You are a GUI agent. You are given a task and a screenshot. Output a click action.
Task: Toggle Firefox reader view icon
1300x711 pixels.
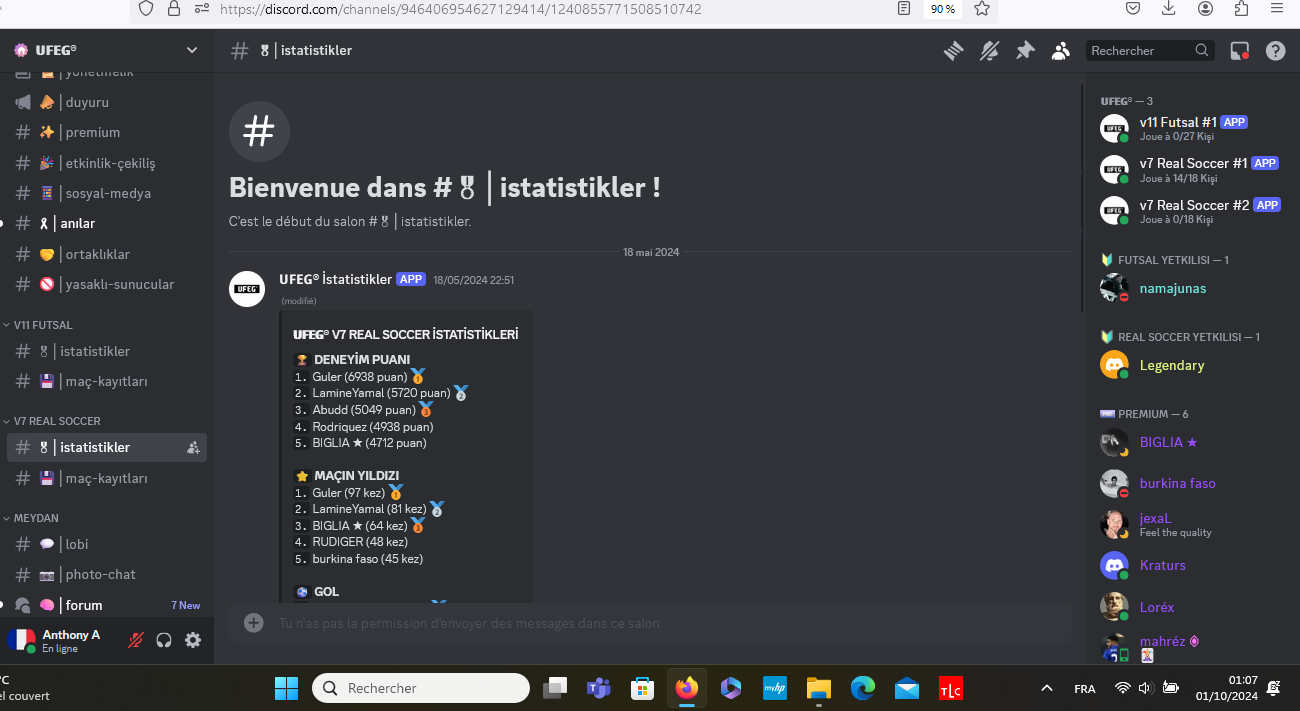pos(904,9)
